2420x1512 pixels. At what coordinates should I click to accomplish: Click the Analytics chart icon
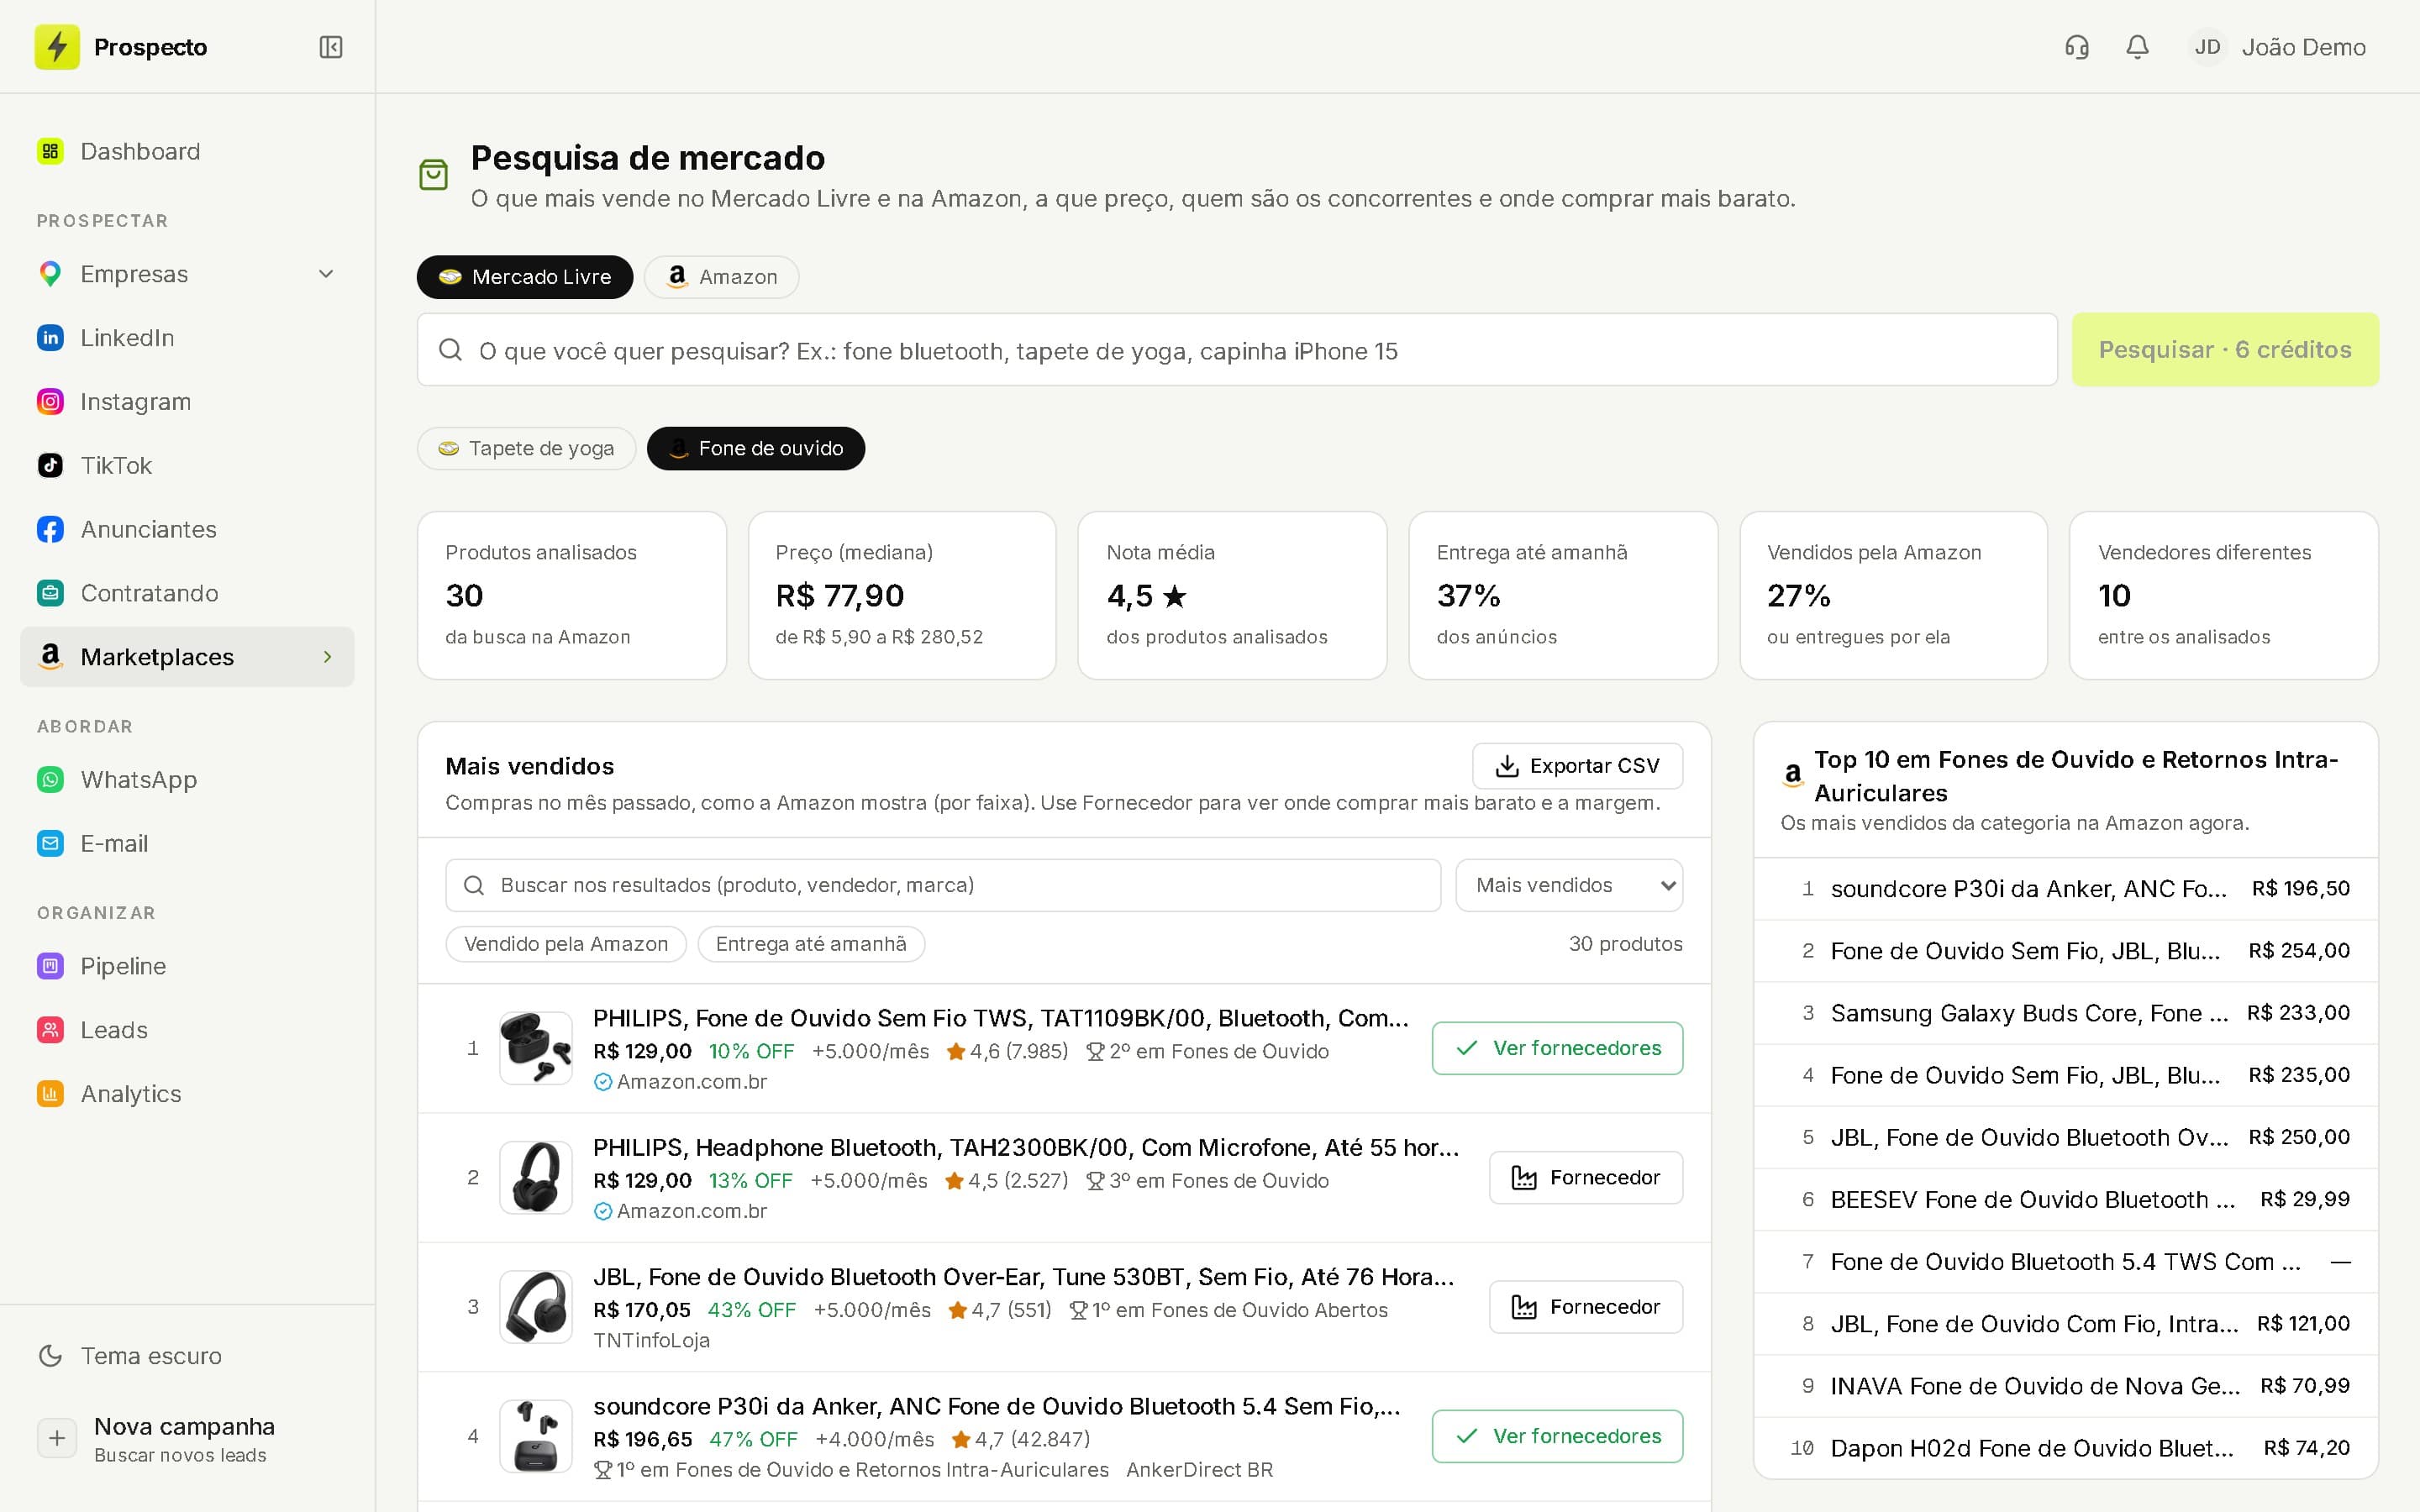point(50,1094)
